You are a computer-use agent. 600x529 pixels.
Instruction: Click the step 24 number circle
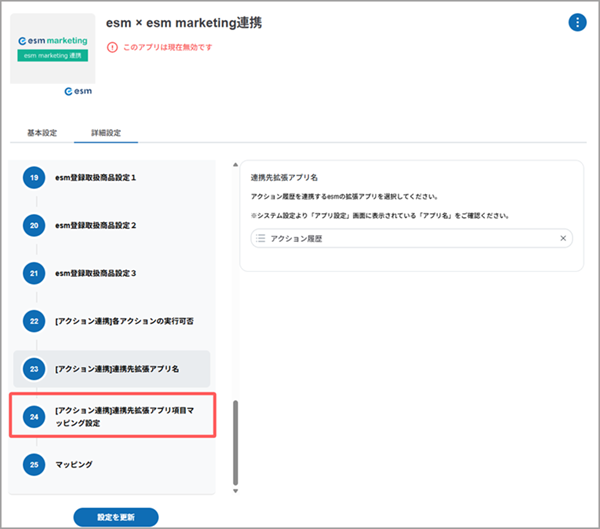coord(34,417)
